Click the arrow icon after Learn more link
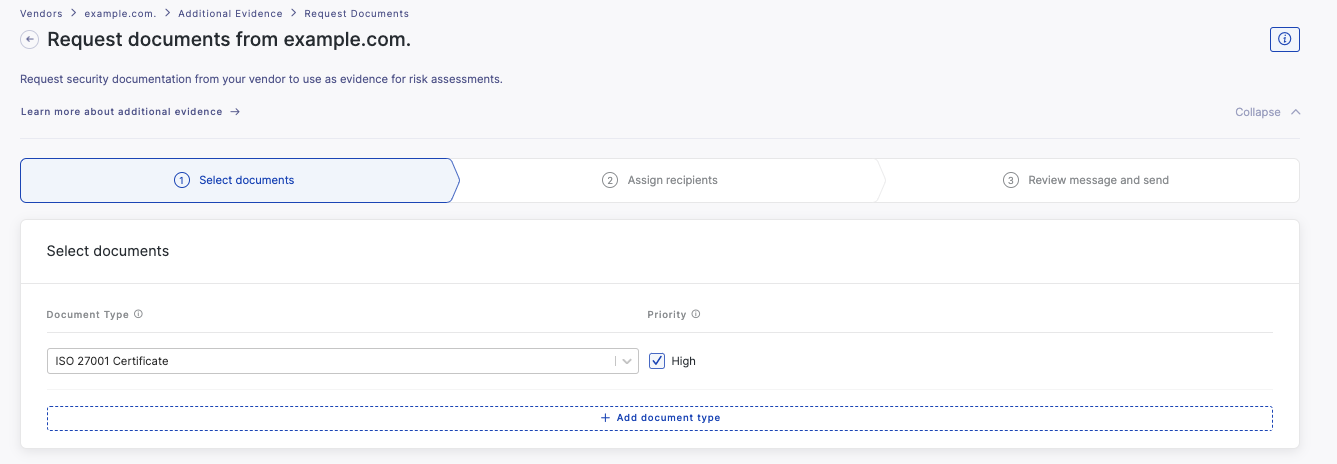Image resolution: width=1337 pixels, height=464 pixels. pyautogui.click(x=235, y=112)
